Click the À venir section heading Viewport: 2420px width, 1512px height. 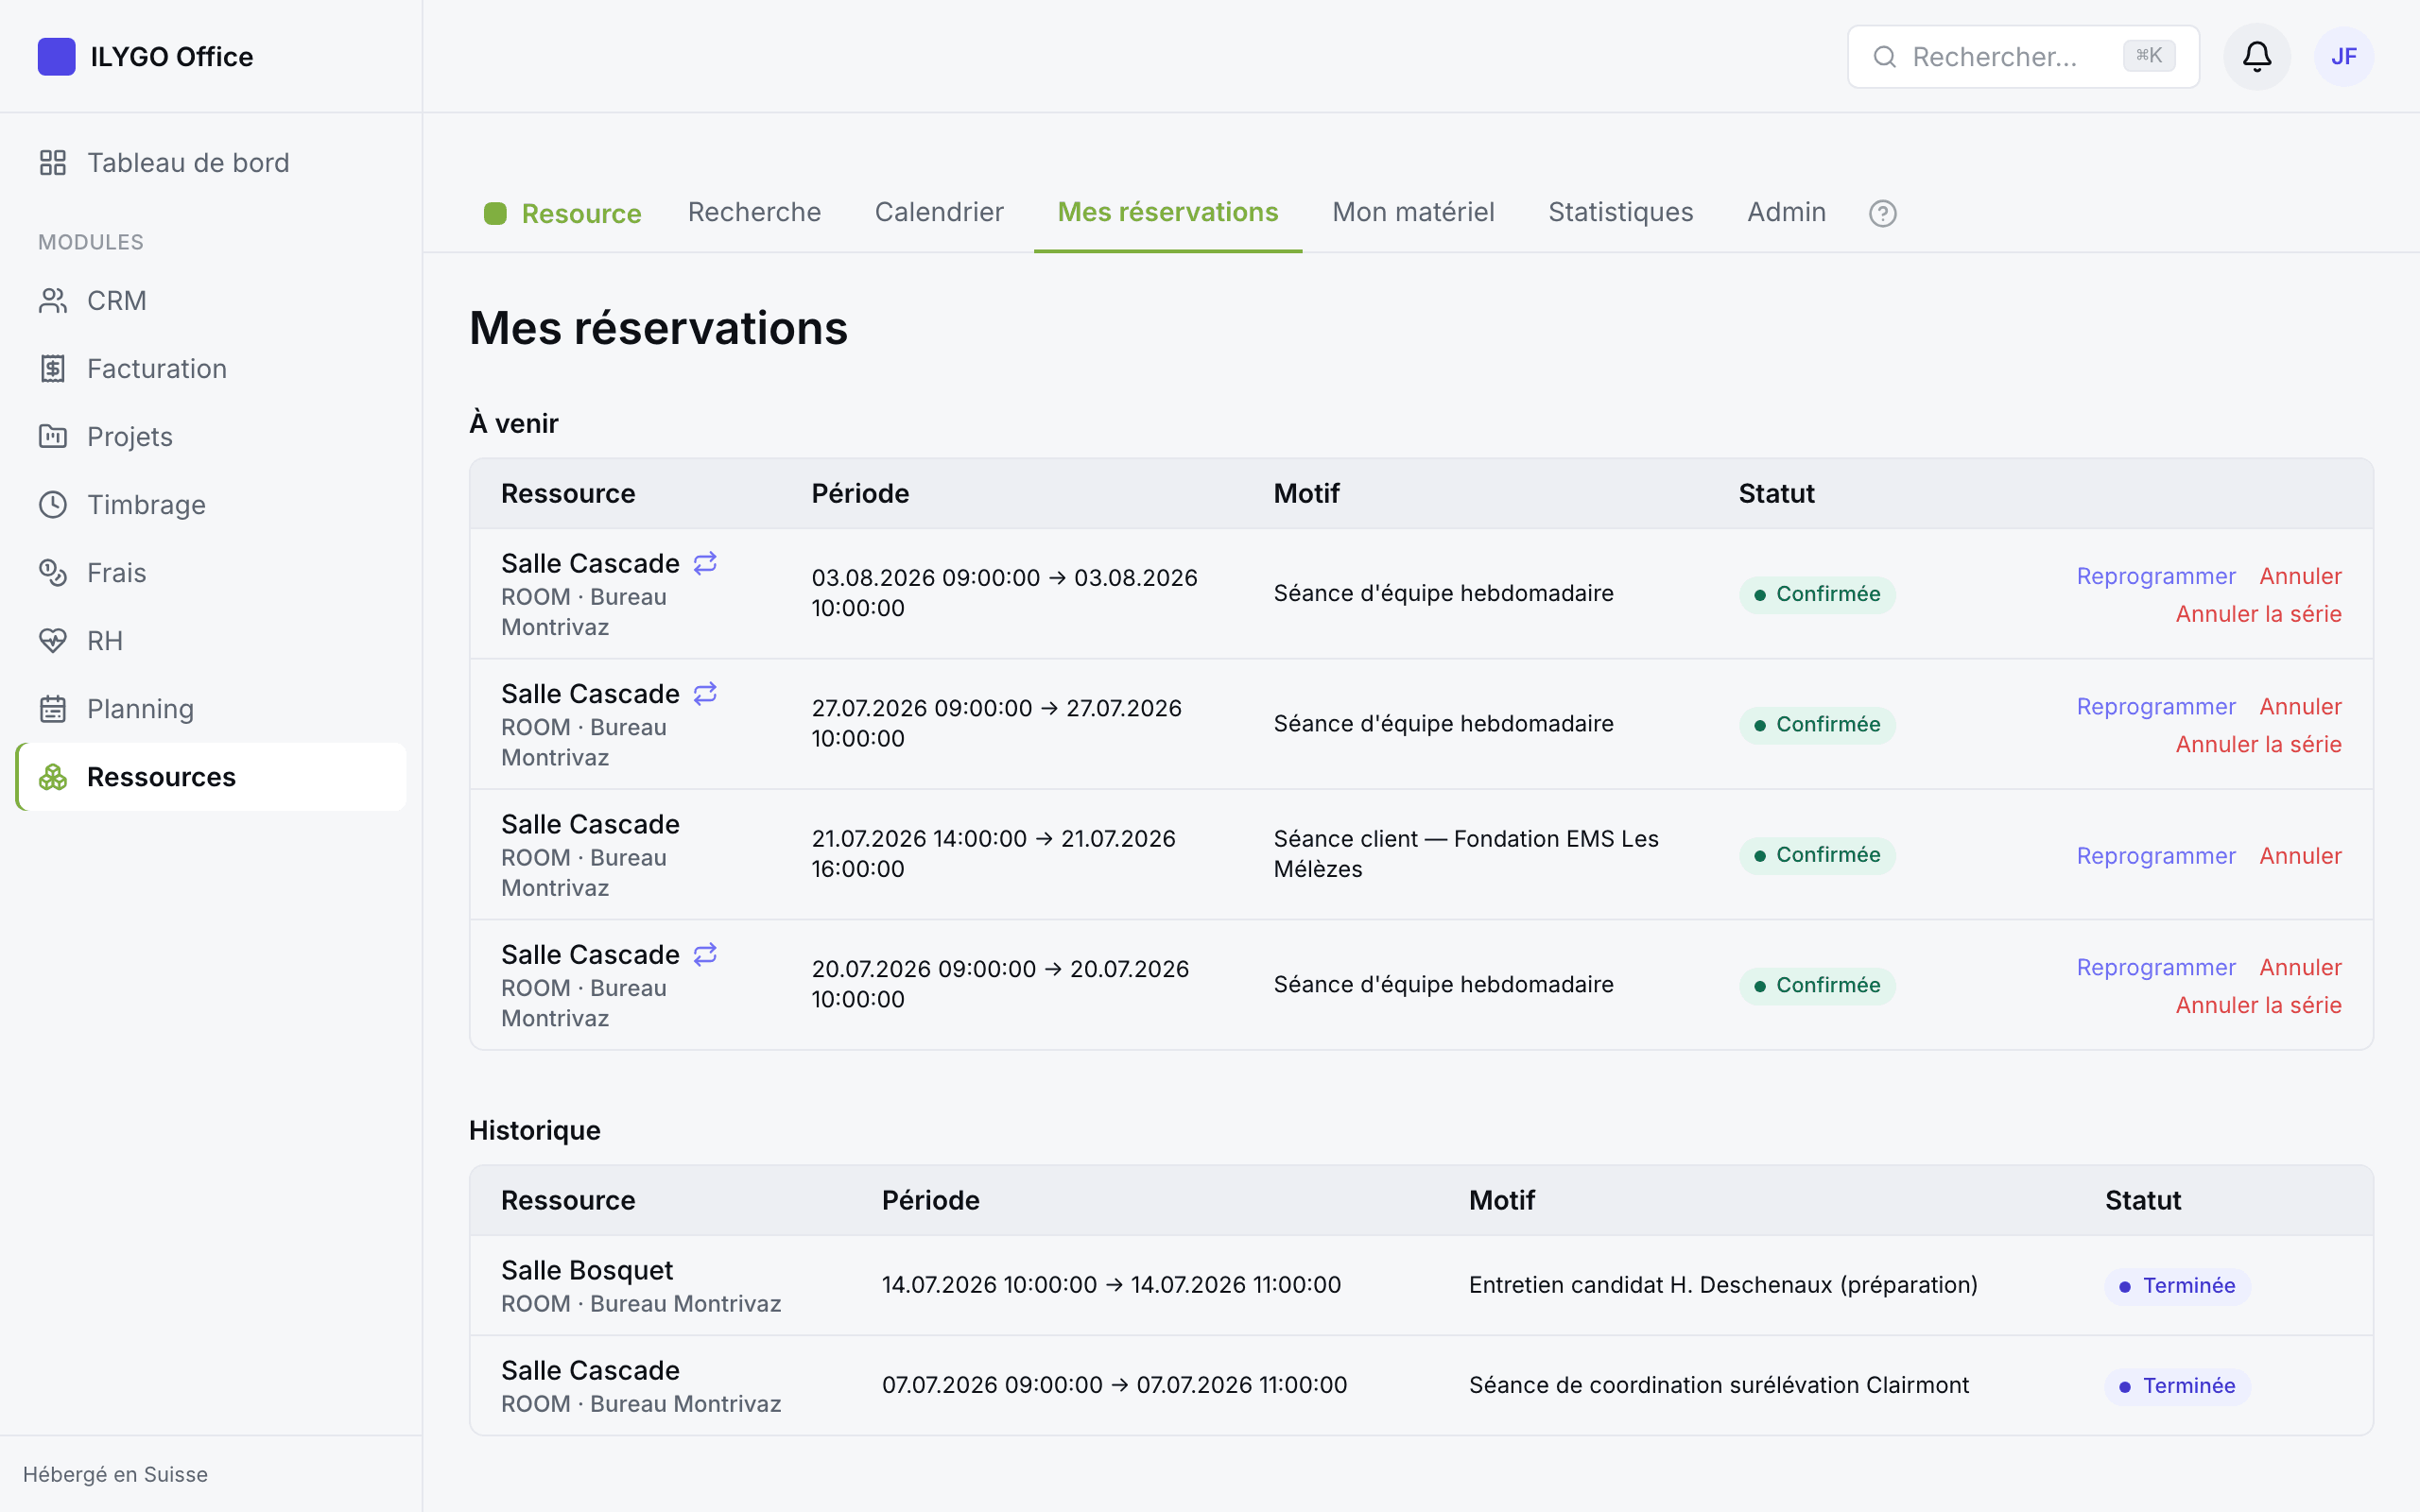[x=514, y=424]
